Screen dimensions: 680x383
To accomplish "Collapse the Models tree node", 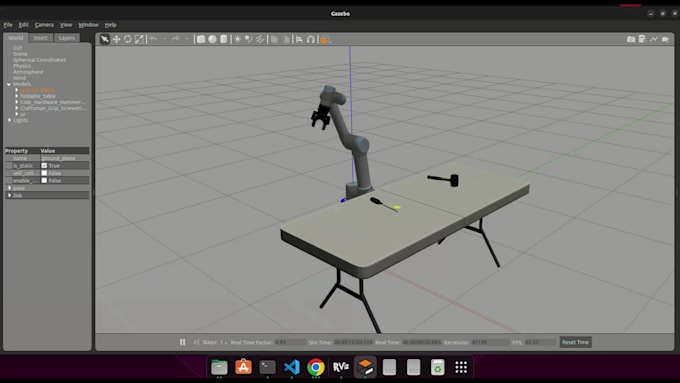I will pos(9,84).
